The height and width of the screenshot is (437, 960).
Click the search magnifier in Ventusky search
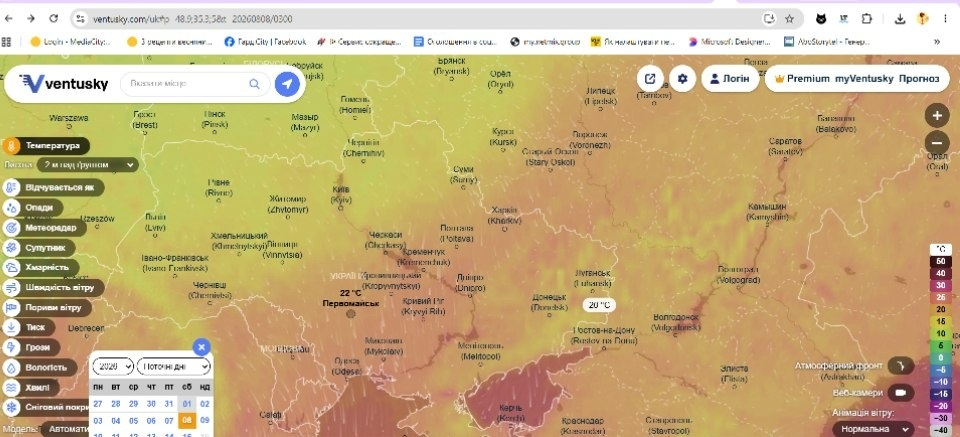[x=254, y=84]
